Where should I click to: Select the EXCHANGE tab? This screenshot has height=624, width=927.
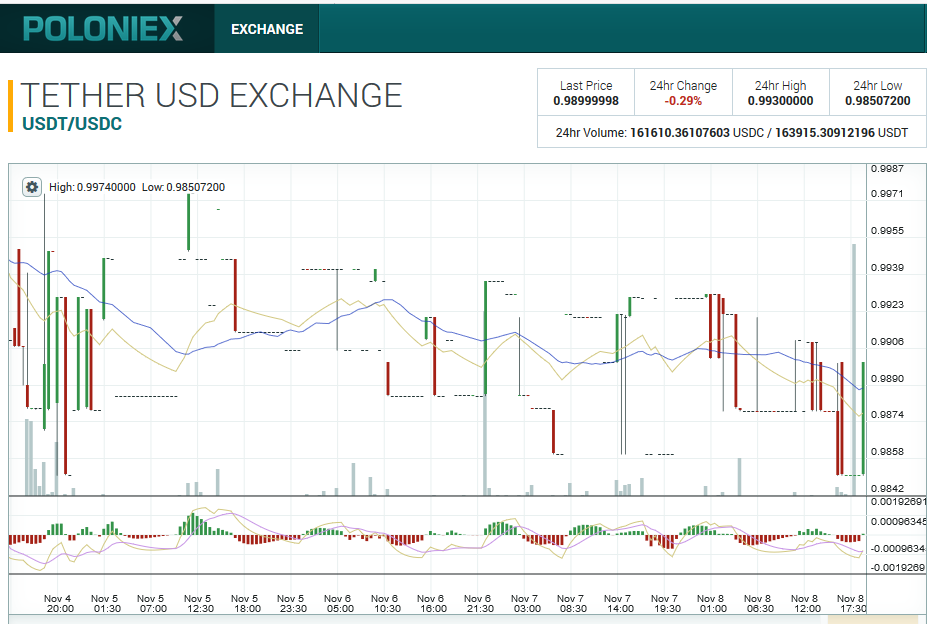coord(265,29)
